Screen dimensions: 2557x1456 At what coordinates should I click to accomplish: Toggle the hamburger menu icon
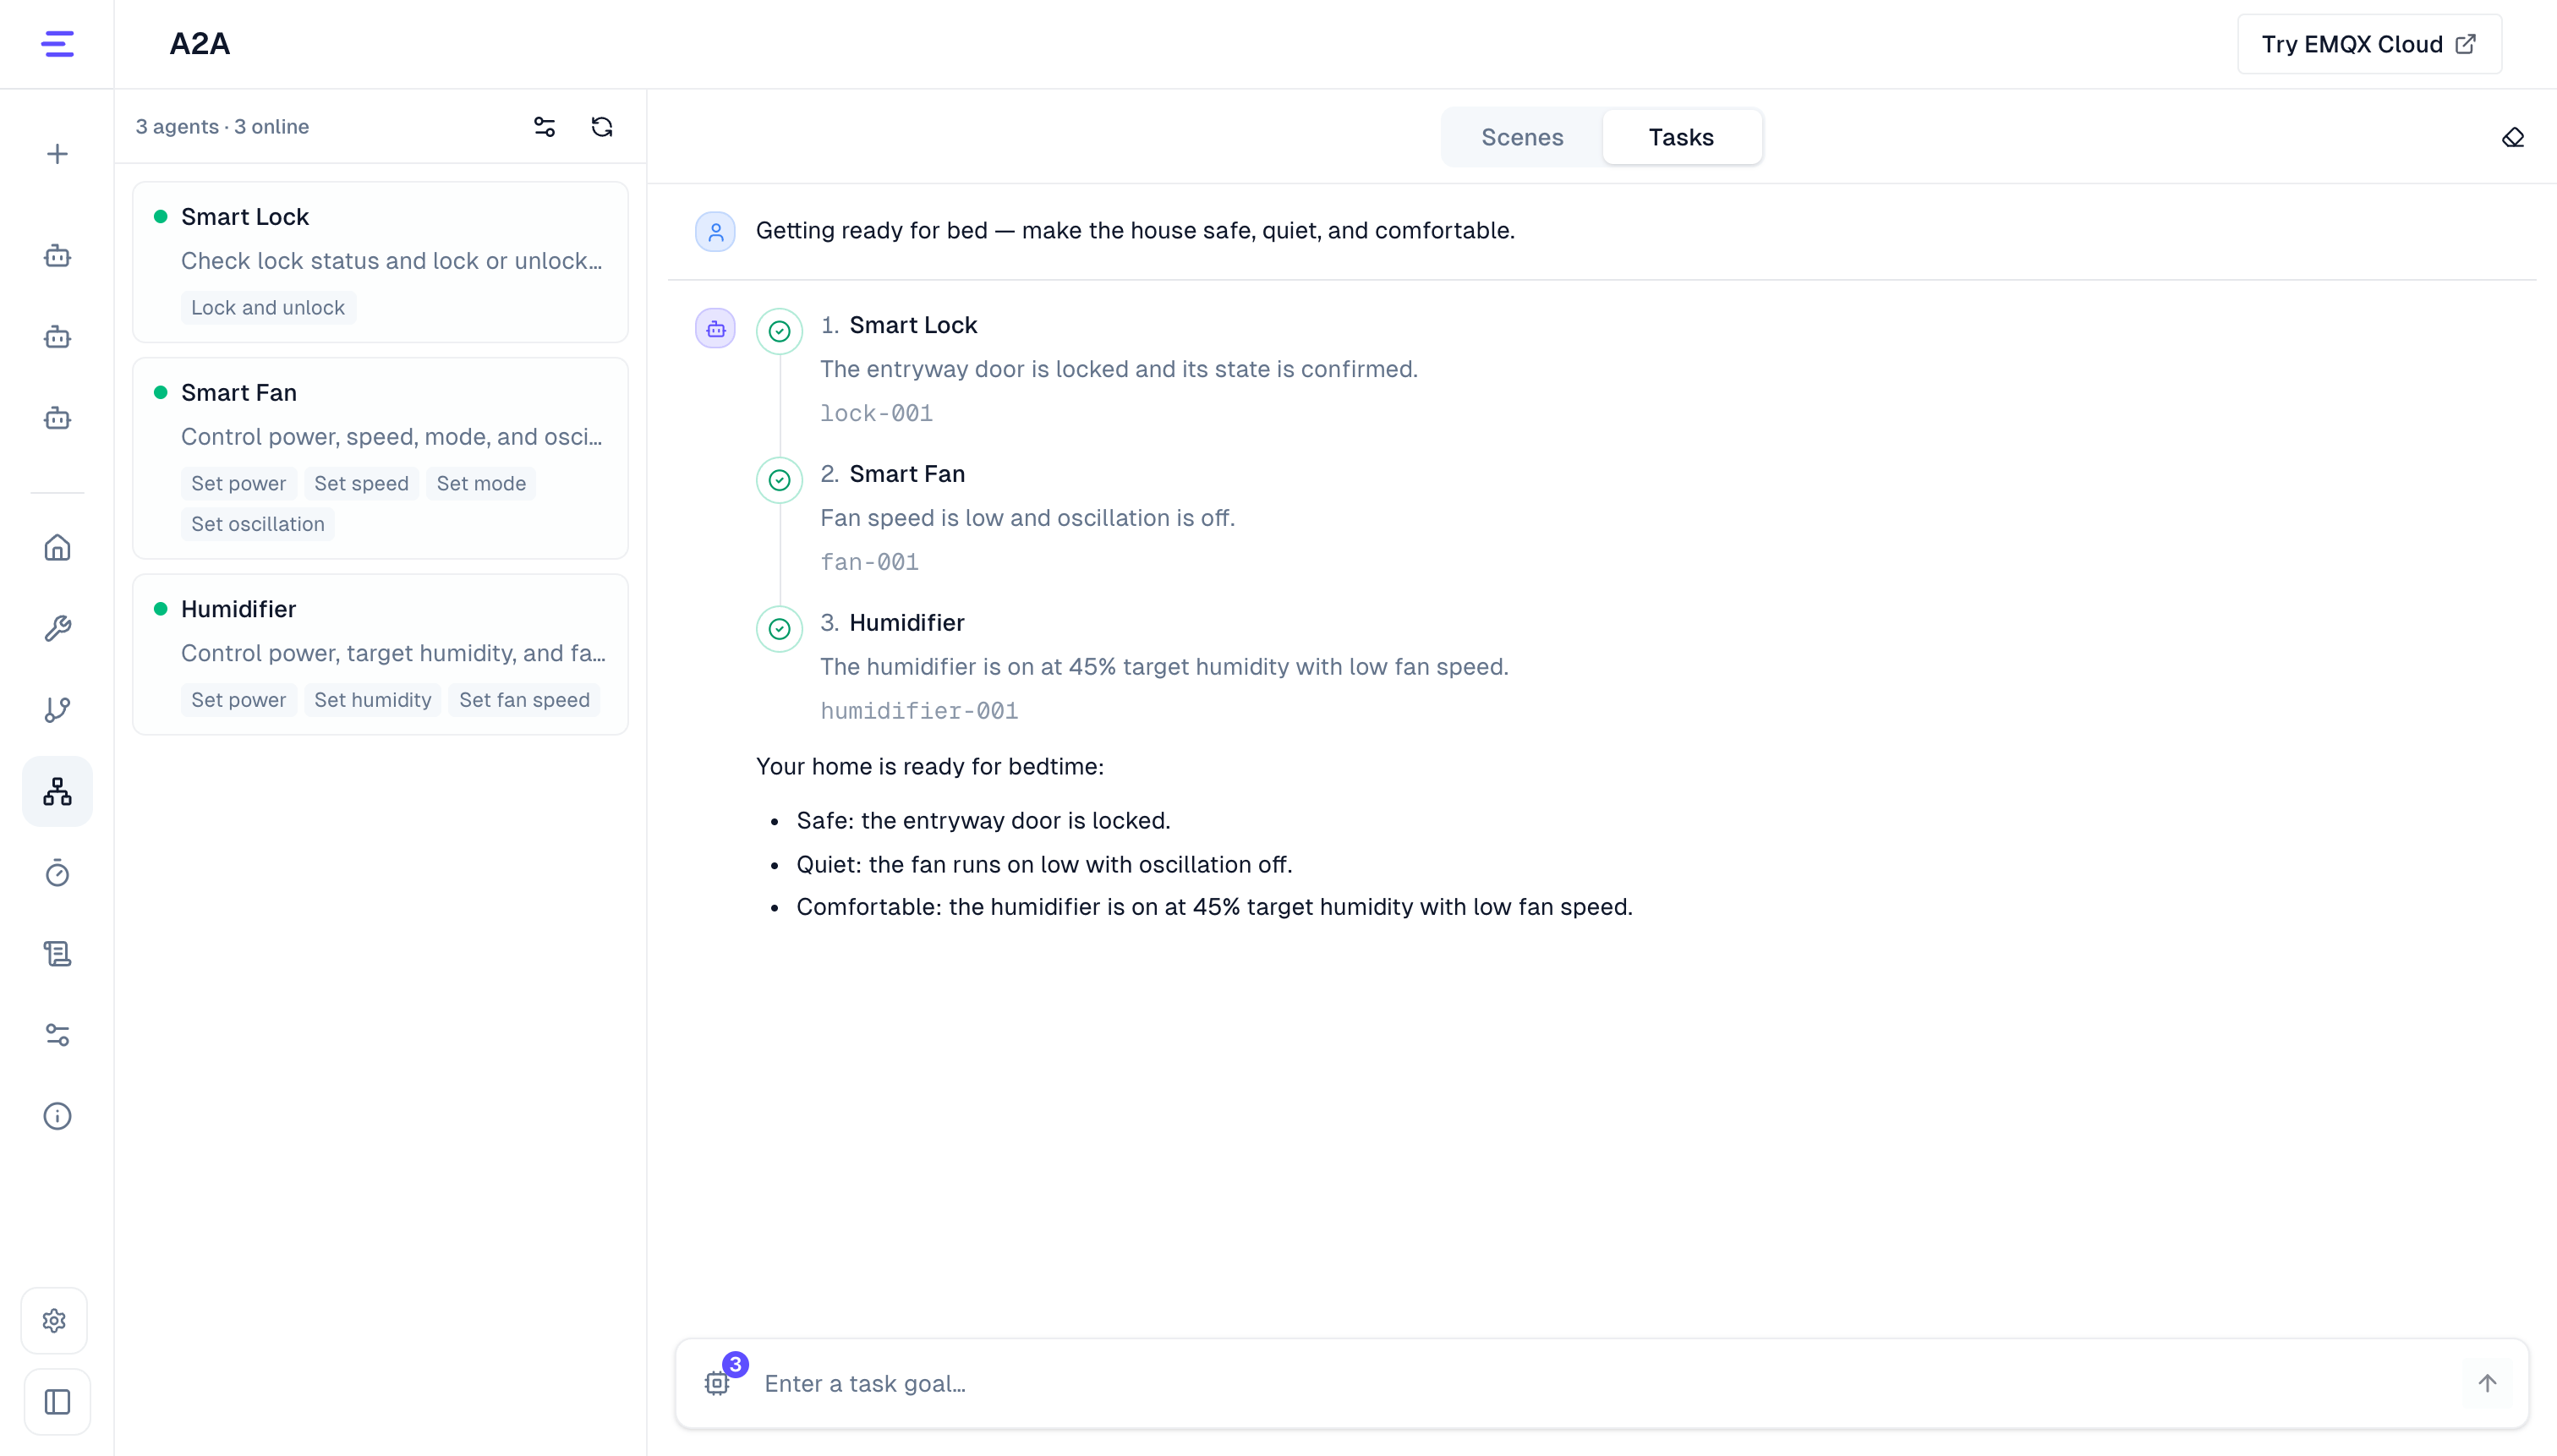click(x=57, y=44)
